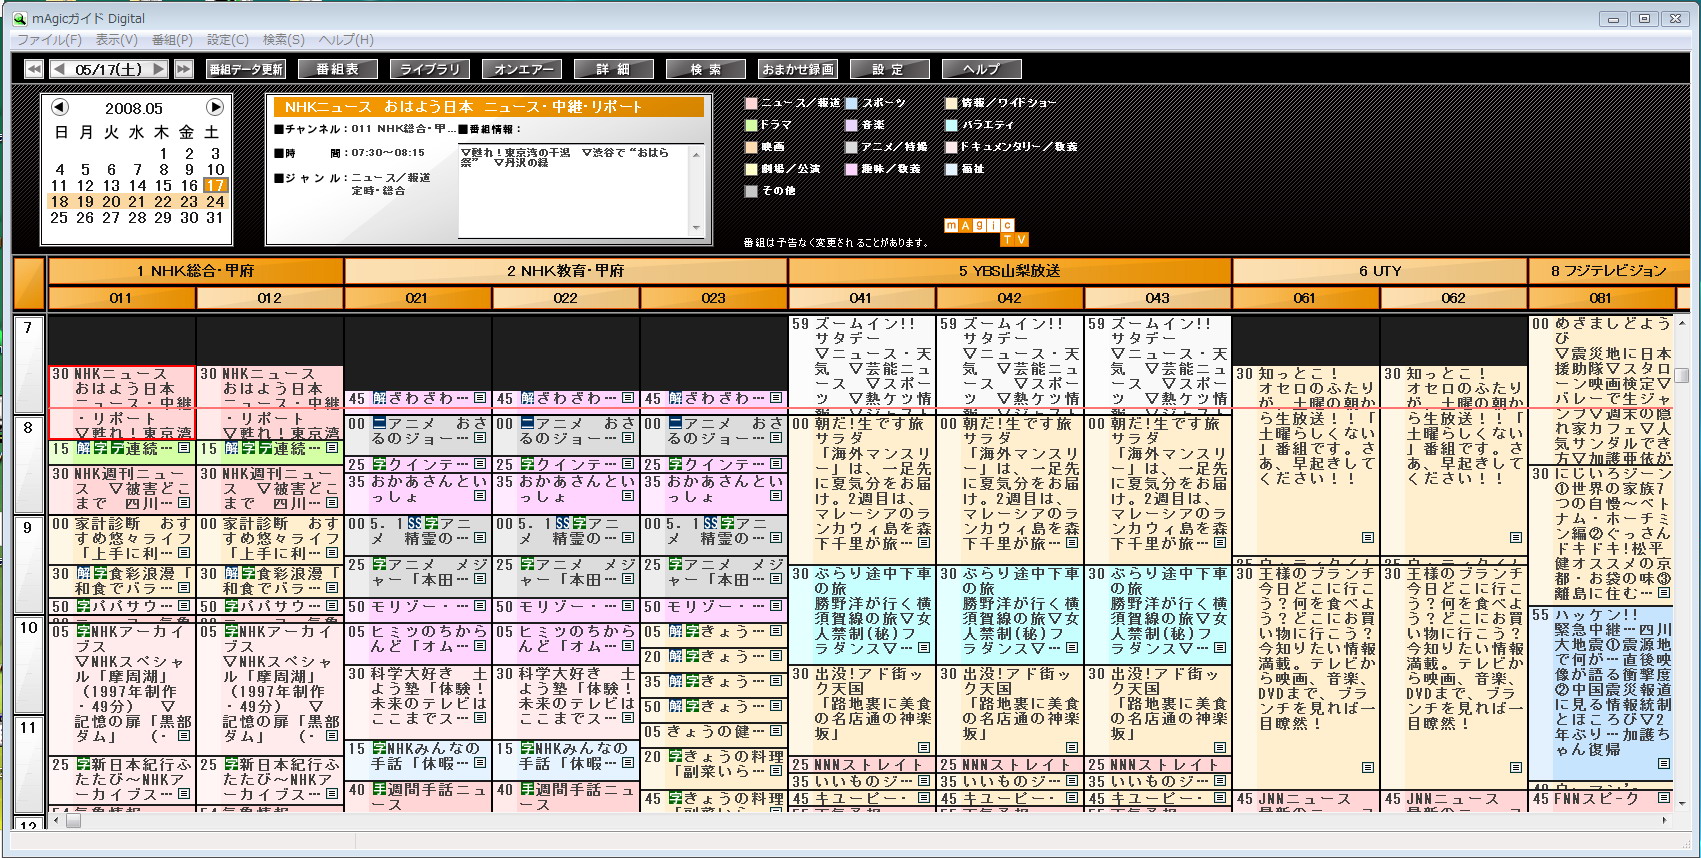Viewport: 1701px width, 858px height.
Task: Select 1 NHK総合・甲府 channel header
Action: pyautogui.click(x=196, y=271)
